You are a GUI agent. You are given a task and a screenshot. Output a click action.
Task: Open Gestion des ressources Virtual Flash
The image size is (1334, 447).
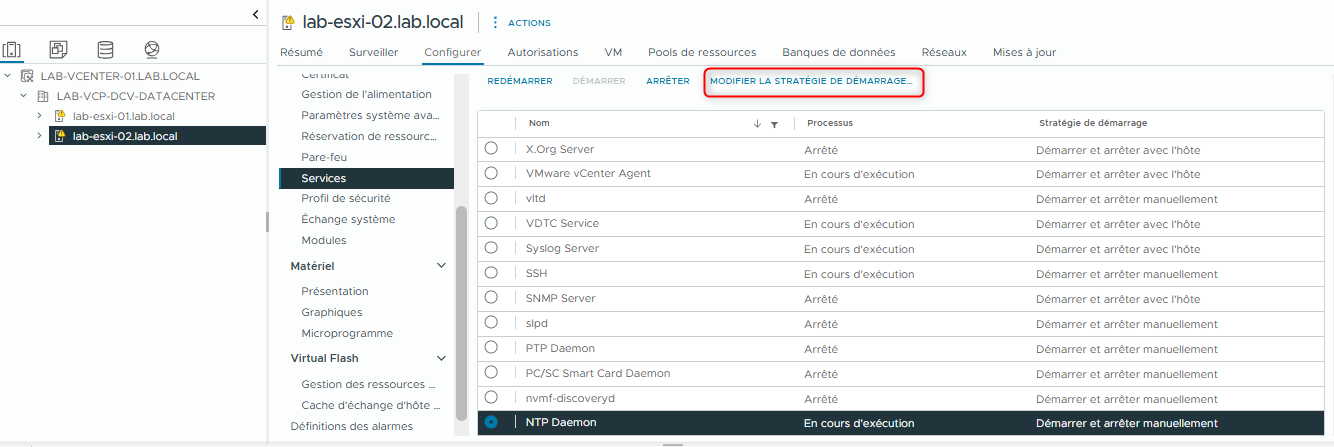(x=369, y=384)
